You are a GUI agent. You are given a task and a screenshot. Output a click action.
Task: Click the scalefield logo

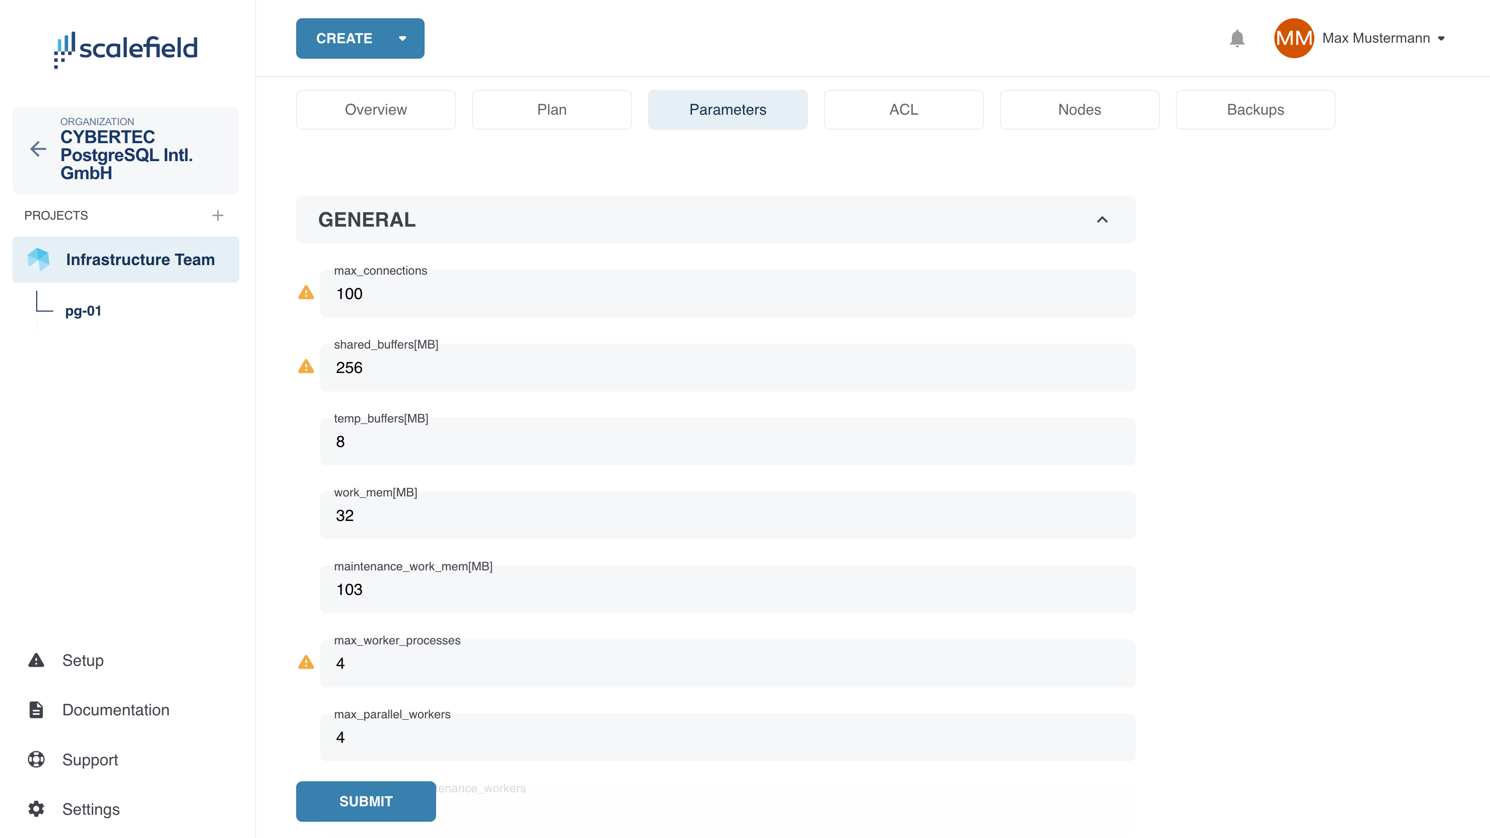point(124,49)
